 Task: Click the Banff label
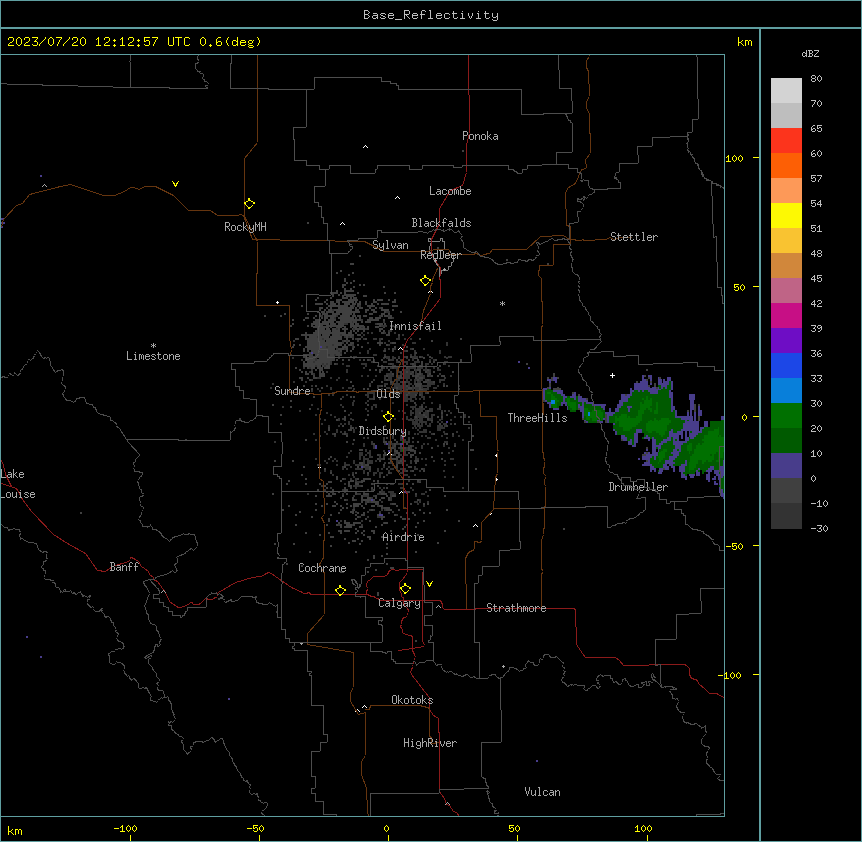tap(124, 567)
